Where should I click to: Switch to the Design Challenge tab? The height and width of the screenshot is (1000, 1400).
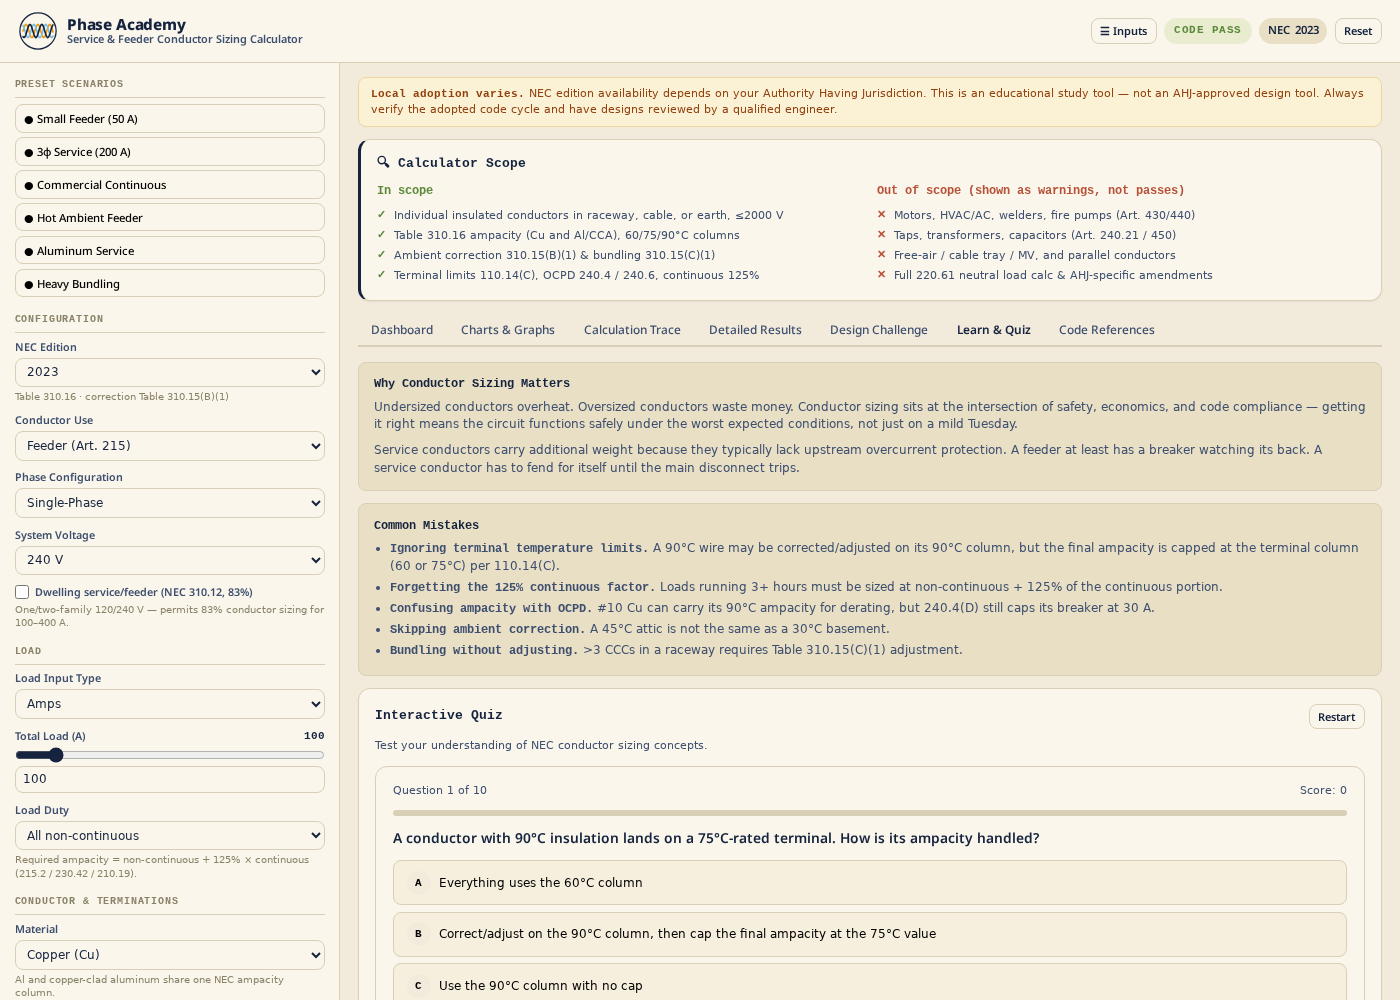879,330
